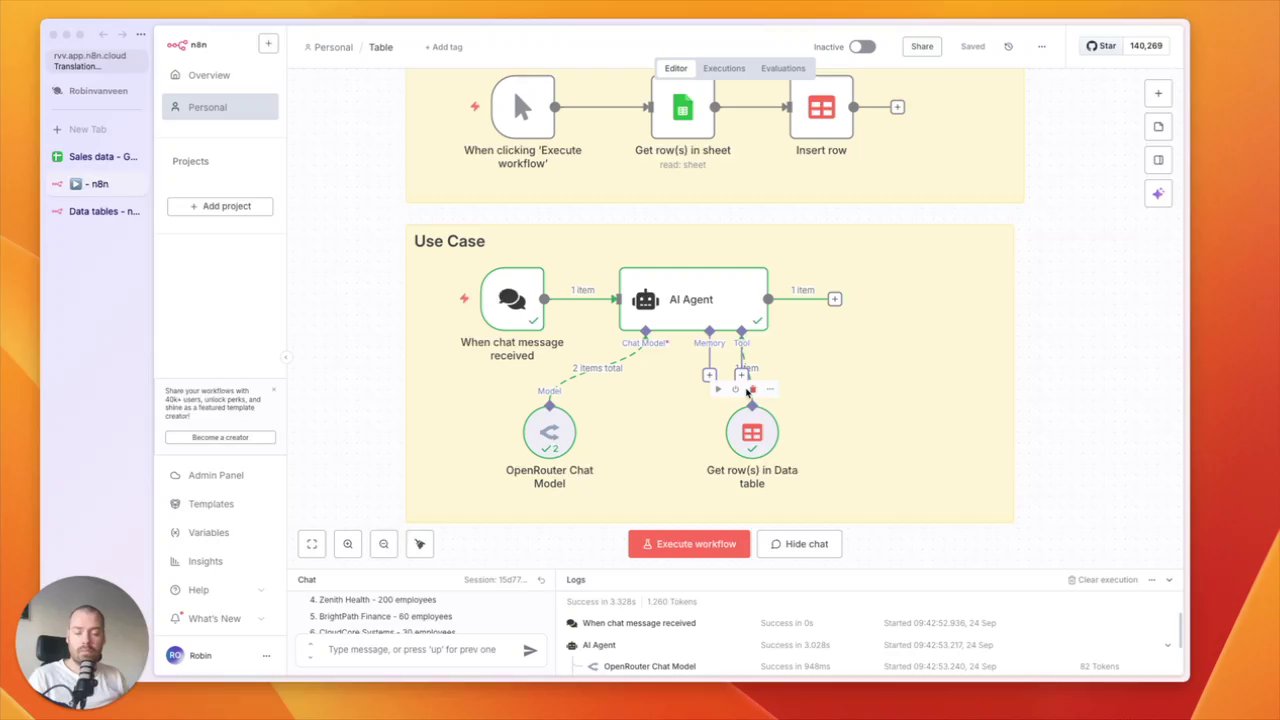
Task: Click New Tab in browser sidebar
Action: coord(87,129)
